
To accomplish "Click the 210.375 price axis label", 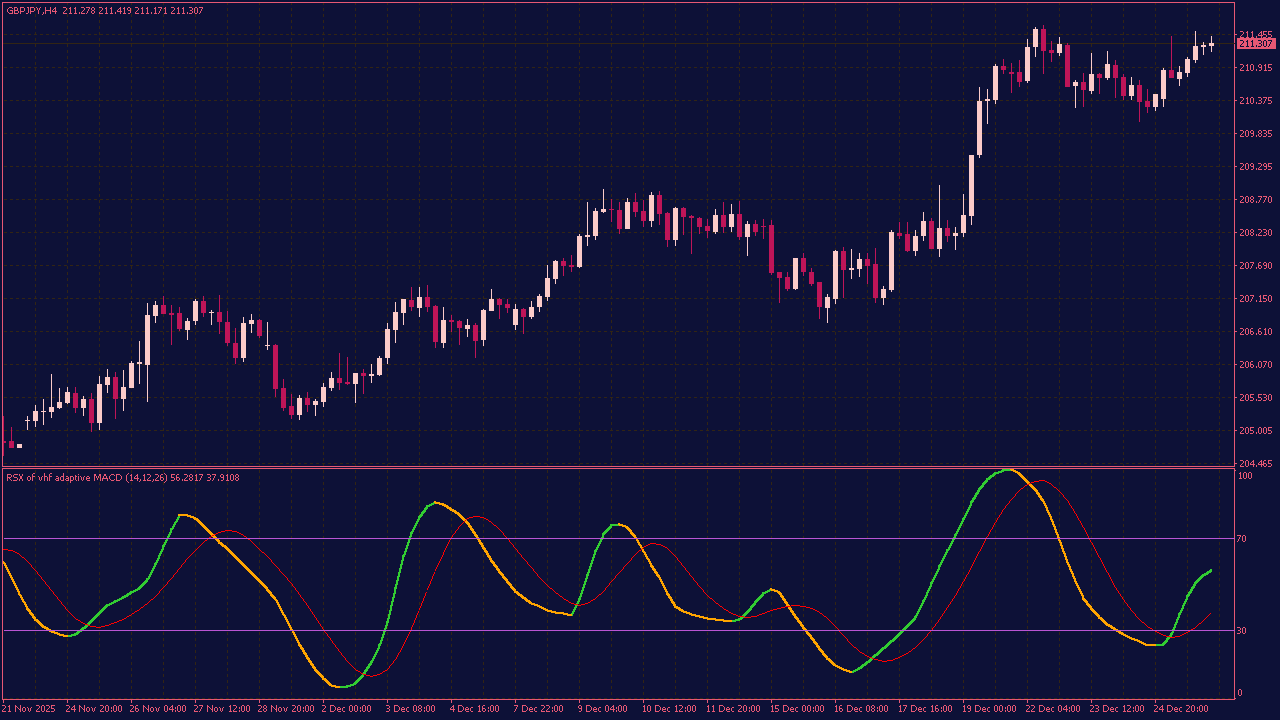I will coord(1255,101).
